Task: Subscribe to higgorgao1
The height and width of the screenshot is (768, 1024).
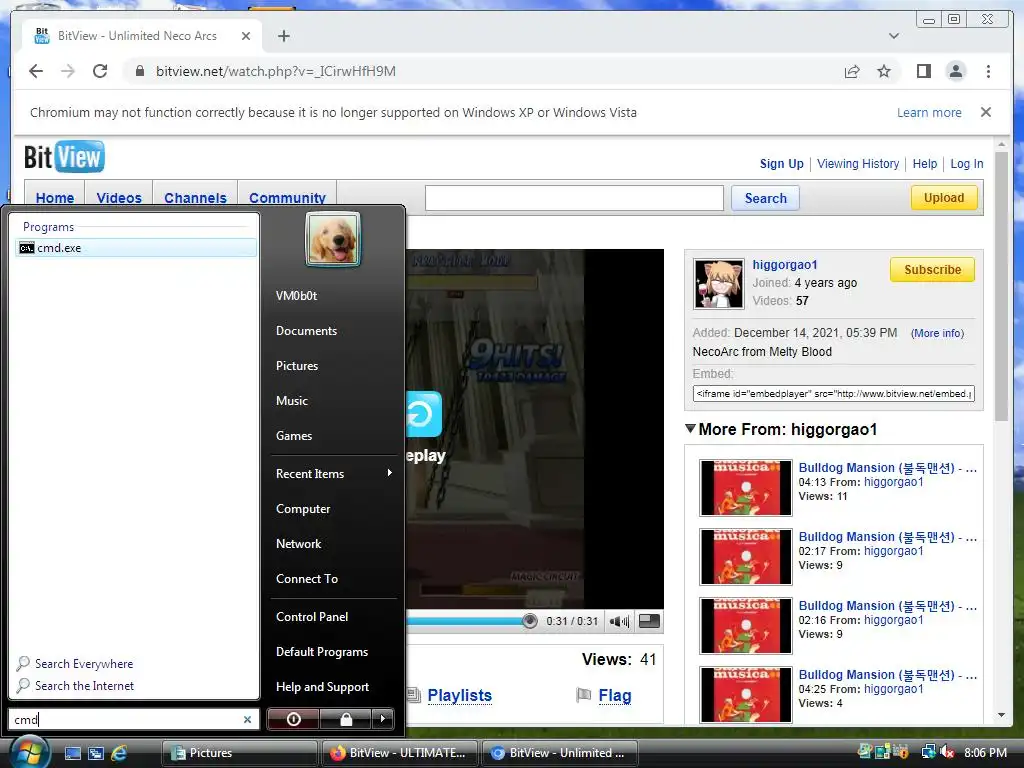Action: click(932, 269)
